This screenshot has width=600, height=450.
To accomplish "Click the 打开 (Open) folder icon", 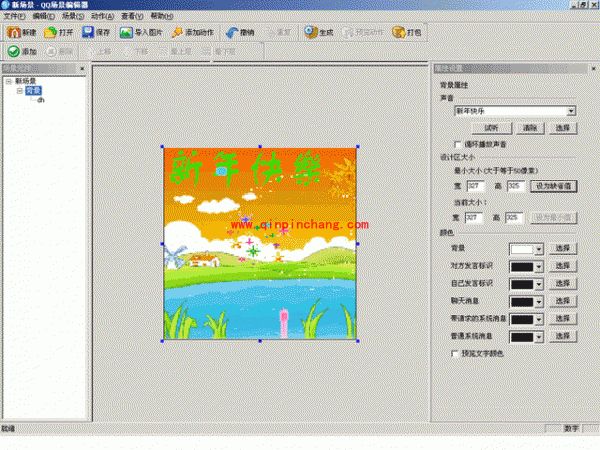I will pos(51,33).
